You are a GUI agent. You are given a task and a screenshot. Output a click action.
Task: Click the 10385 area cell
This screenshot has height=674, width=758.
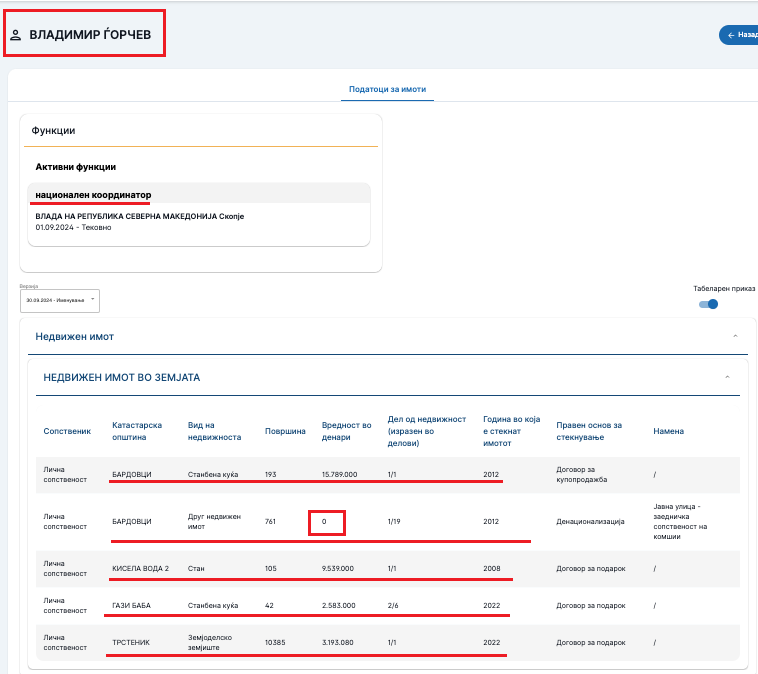pyautogui.click(x=275, y=643)
